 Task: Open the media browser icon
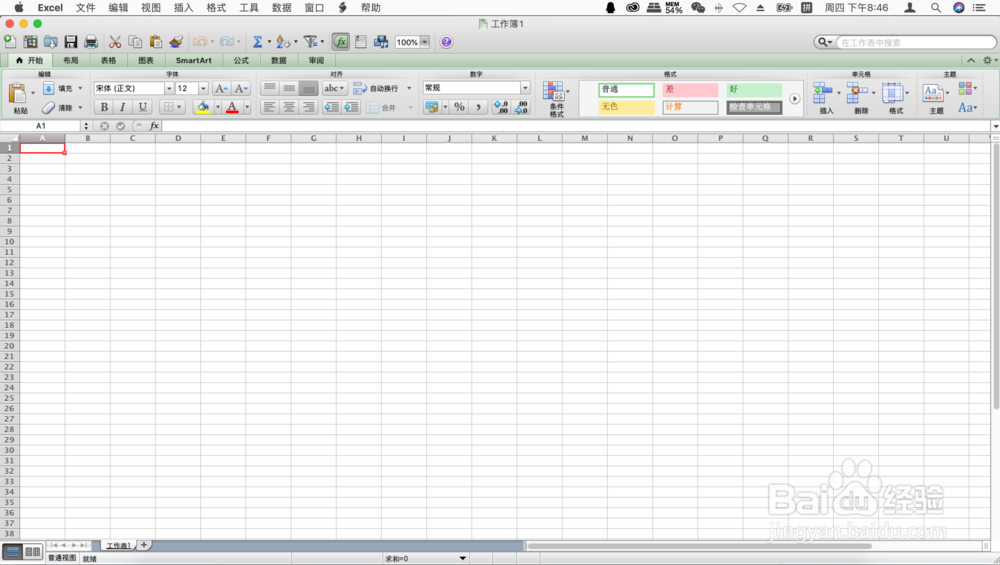381,41
